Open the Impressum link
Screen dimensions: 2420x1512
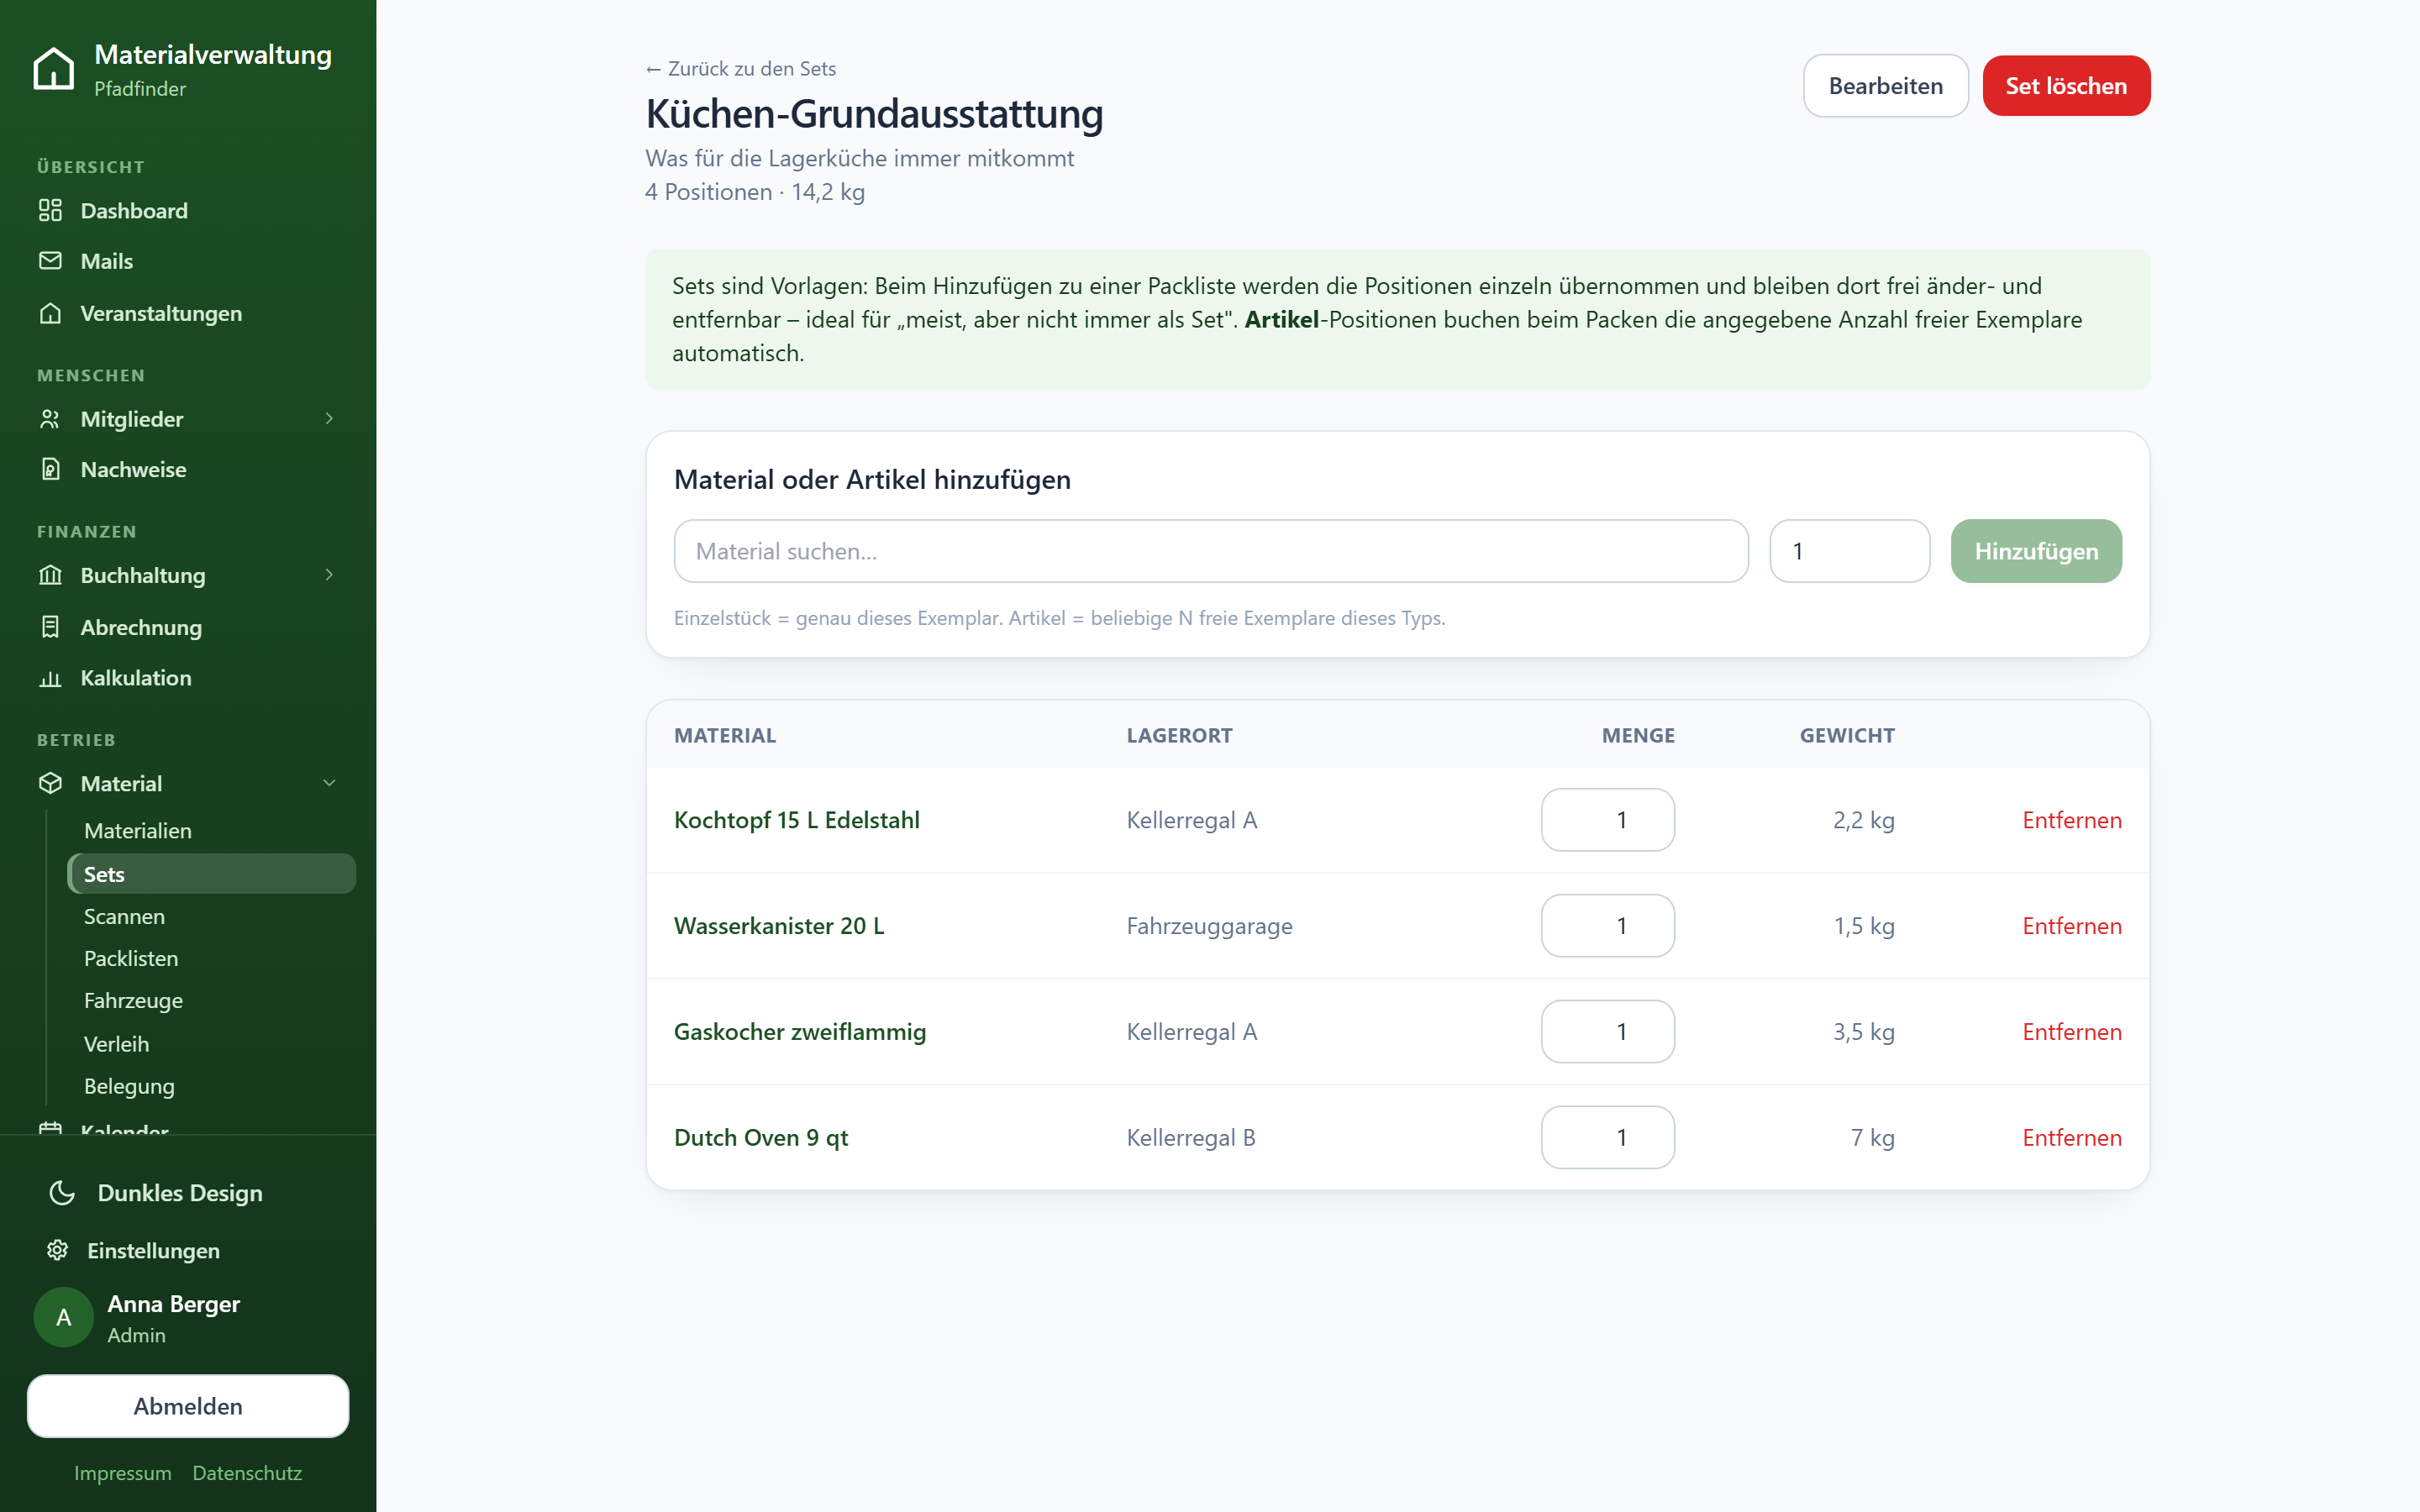pyautogui.click(x=122, y=1473)
